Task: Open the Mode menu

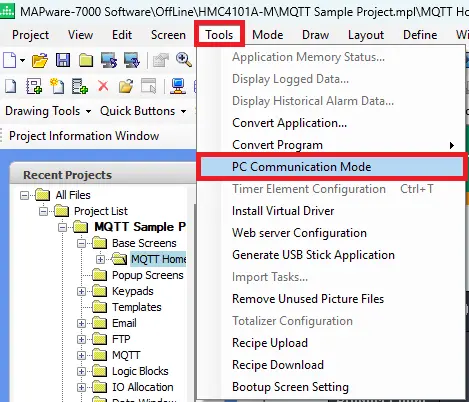Action: [x=267, y=35]
